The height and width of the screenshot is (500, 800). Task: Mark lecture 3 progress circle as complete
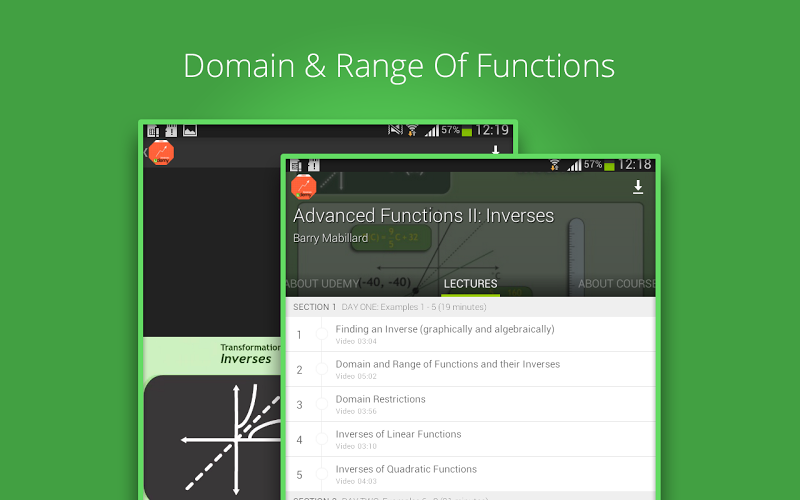(321, 404)
